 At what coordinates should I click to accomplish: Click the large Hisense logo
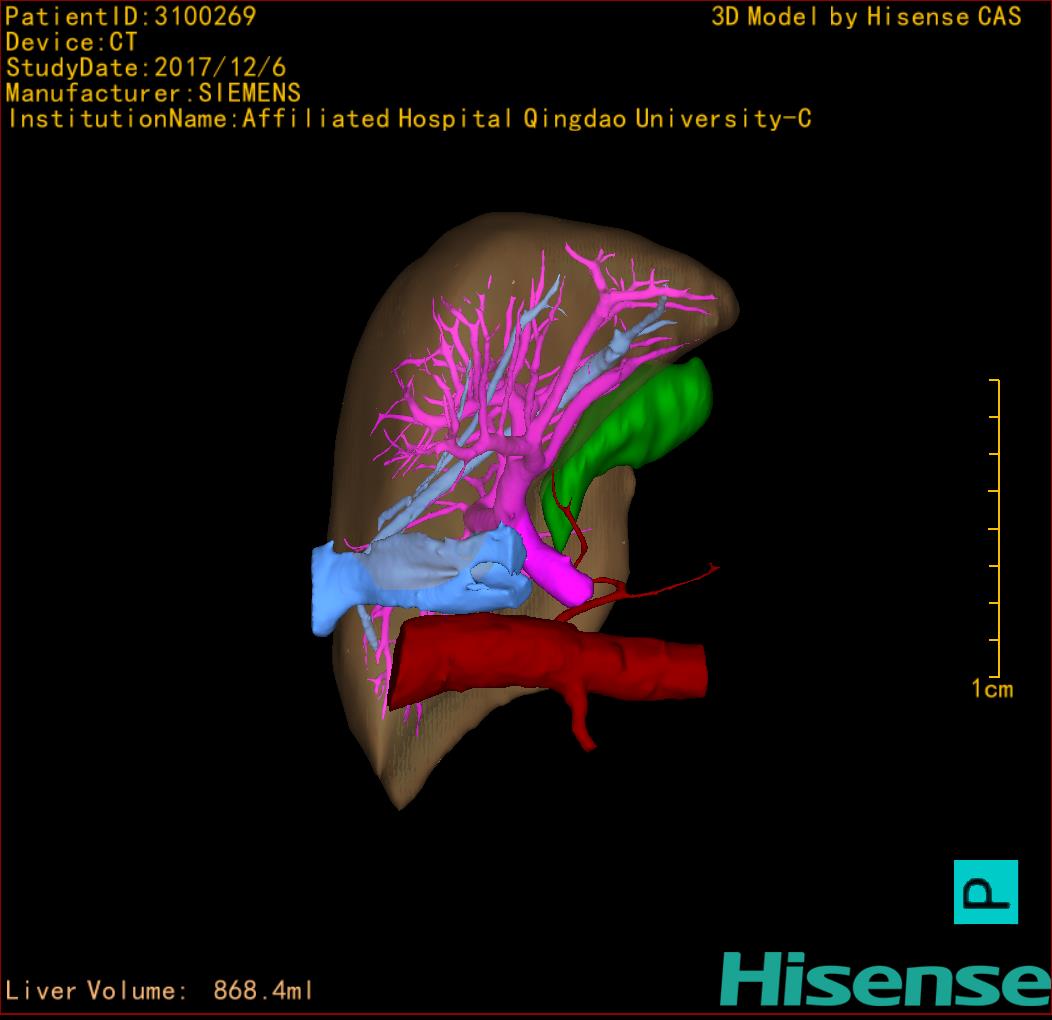pyautogui.click(x=884, y=979)
